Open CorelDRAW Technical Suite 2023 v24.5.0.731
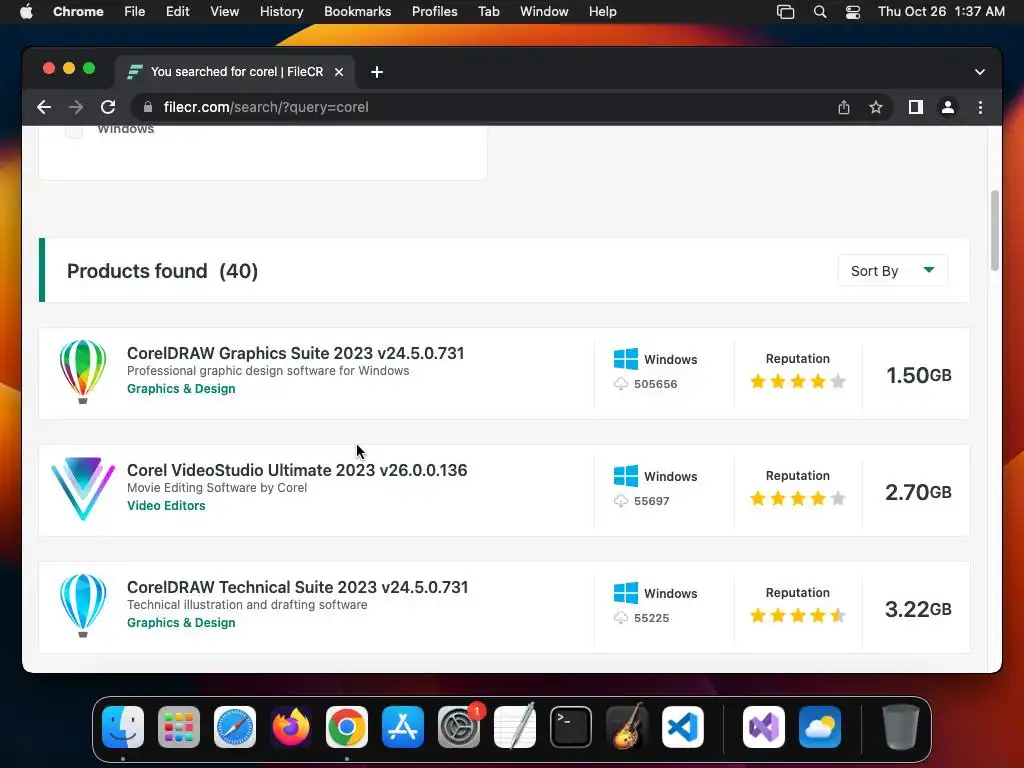Image resolution: width=1024 pixels, height=768 pixels. point(297,586)
